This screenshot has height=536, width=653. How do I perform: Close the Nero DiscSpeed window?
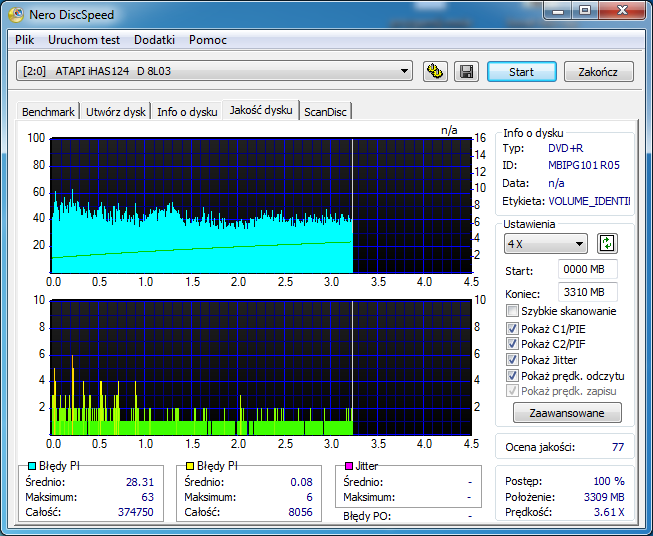coord(622,10)
